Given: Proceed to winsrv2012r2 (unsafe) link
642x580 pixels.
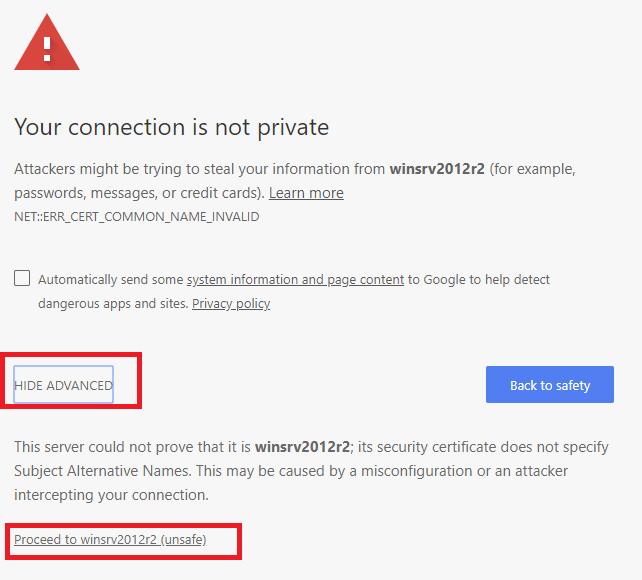Looking at the screenshot, I should click(x=110, y=539).
